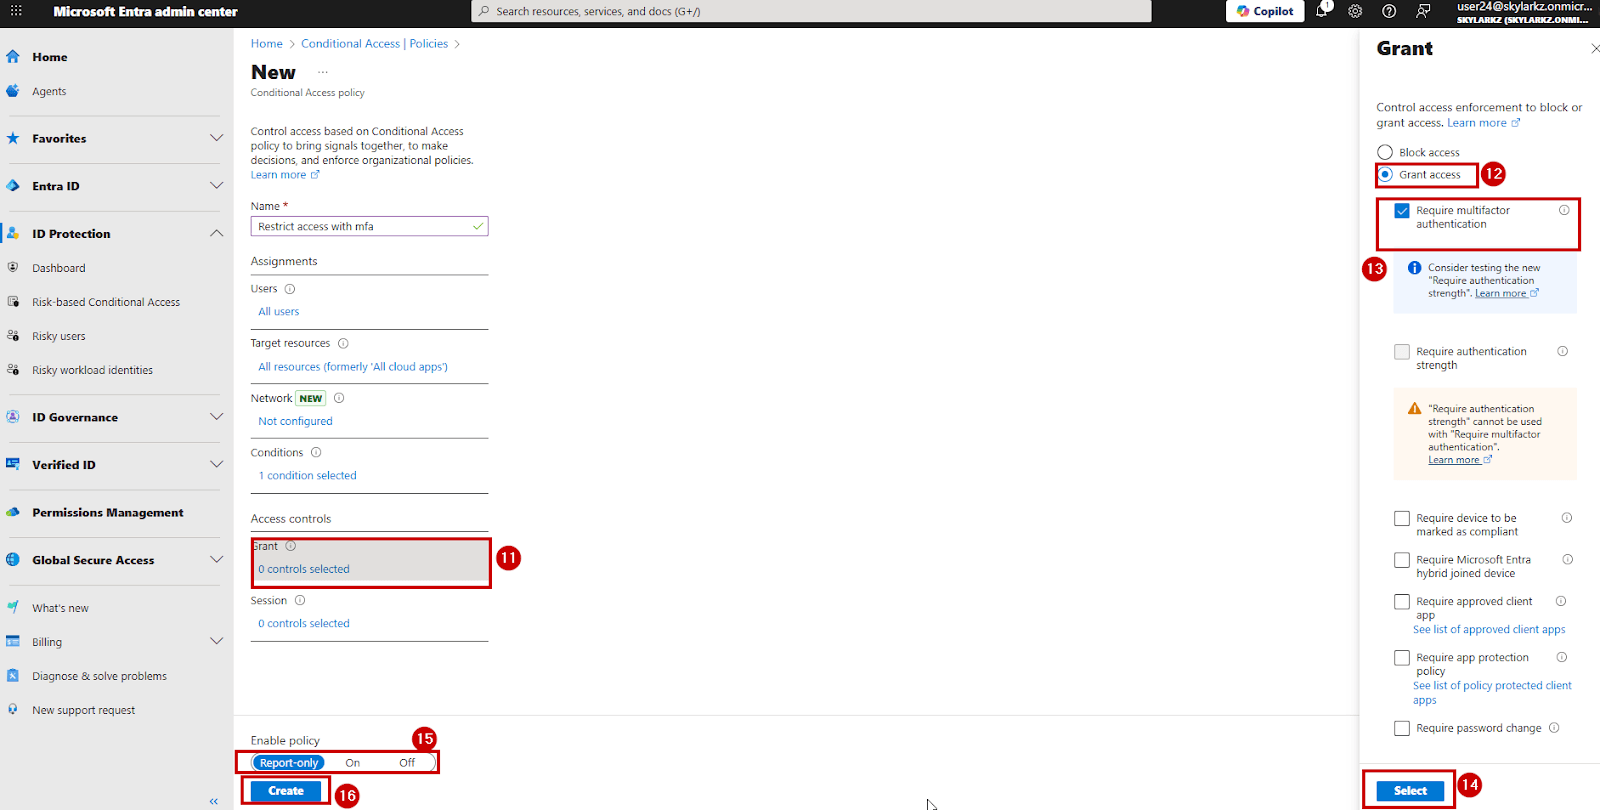Set Enable policy to On
The image size is (1600, 810).
tap(353, 763)
